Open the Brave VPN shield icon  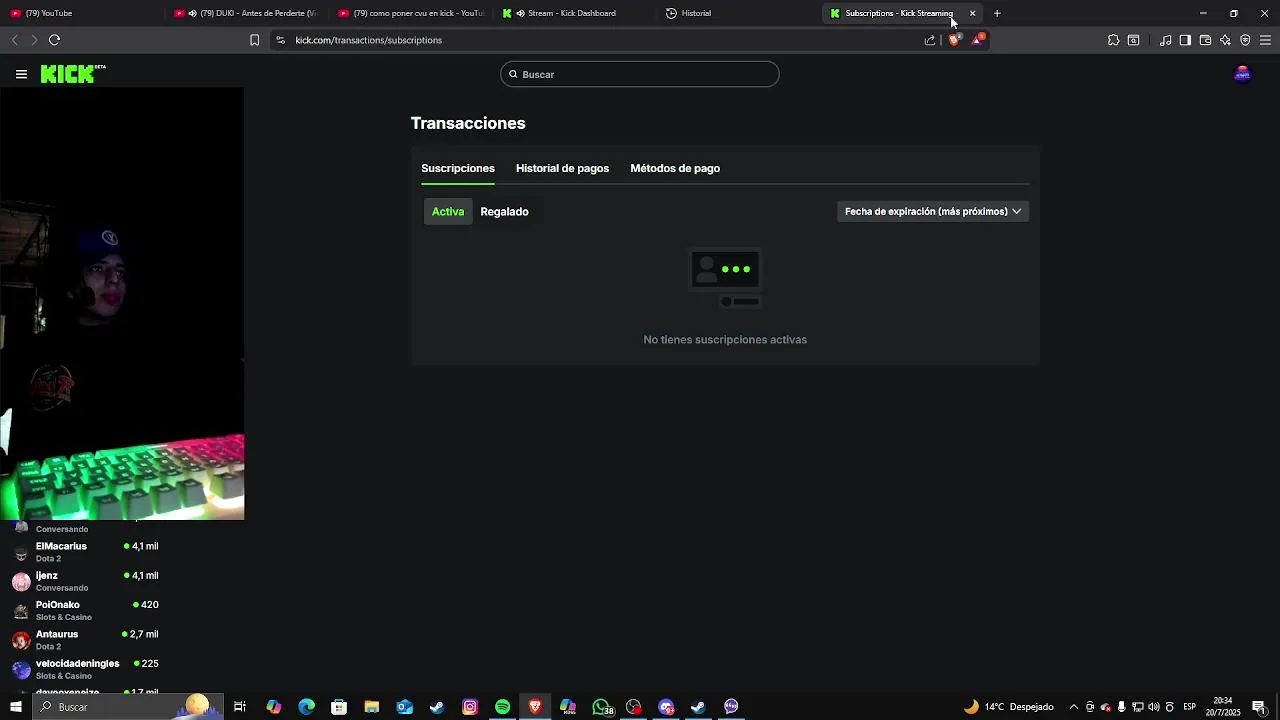pos(1245,40)
